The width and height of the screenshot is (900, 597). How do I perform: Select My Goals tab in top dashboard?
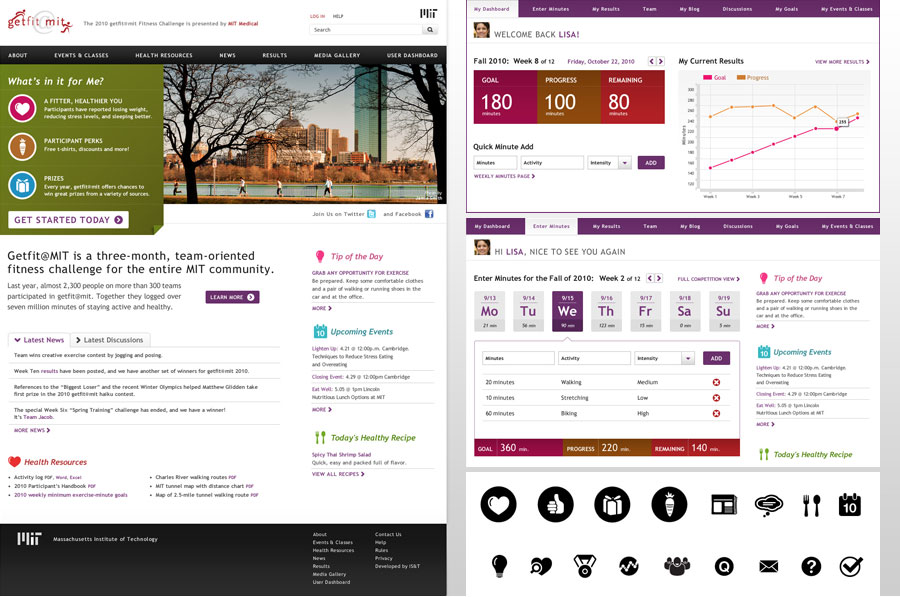[x=786, y=9]
